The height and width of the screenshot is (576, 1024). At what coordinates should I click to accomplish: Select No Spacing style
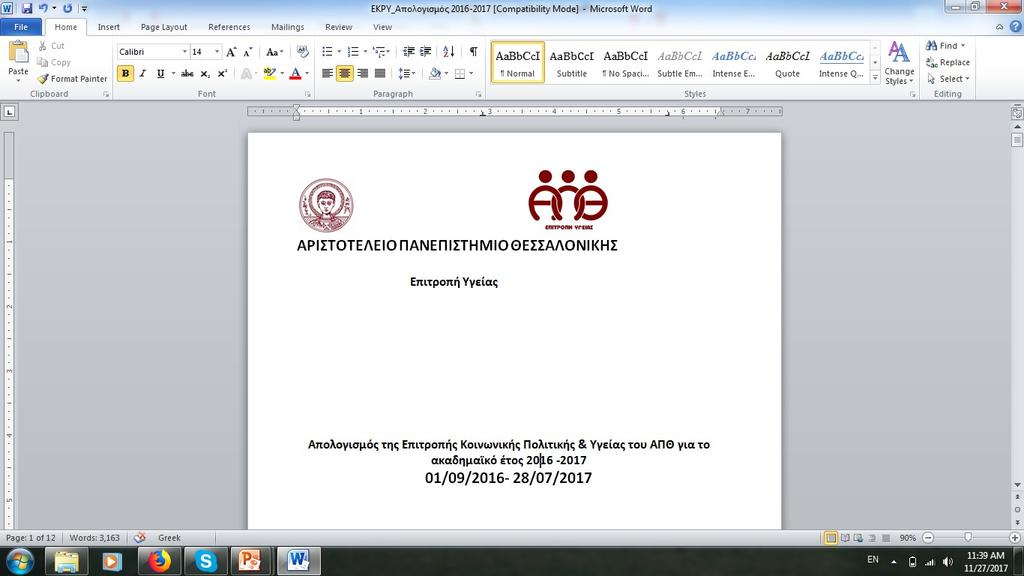point(626,63)
